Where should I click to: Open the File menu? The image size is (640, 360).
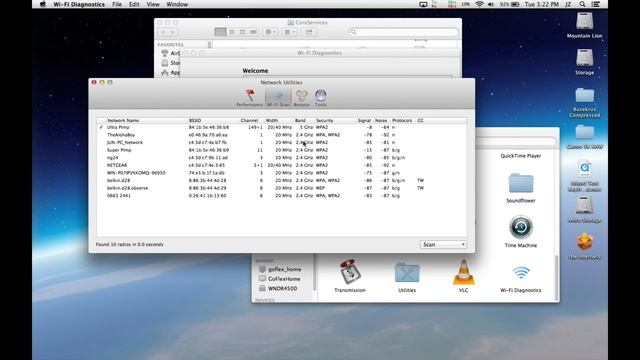pos(117,4)
